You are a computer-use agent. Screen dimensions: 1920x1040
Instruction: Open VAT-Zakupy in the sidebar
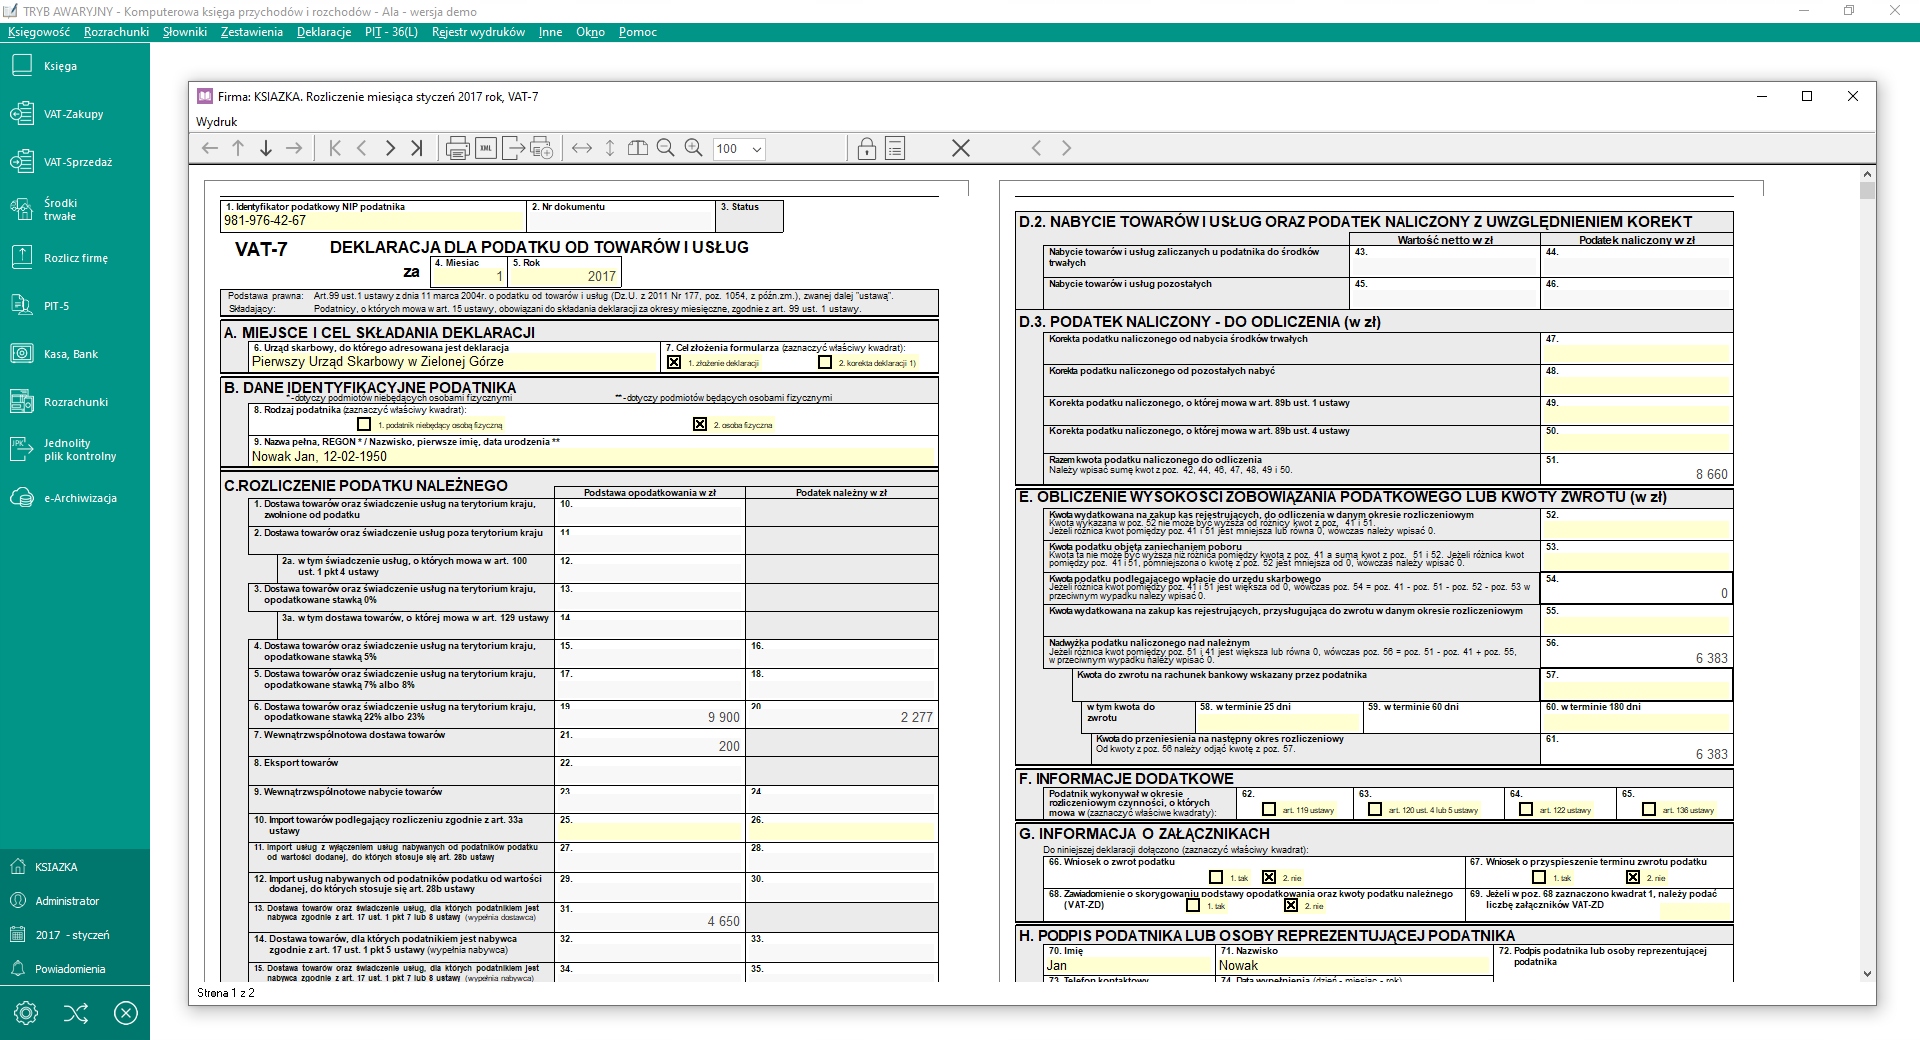click(x=73, y=114)
